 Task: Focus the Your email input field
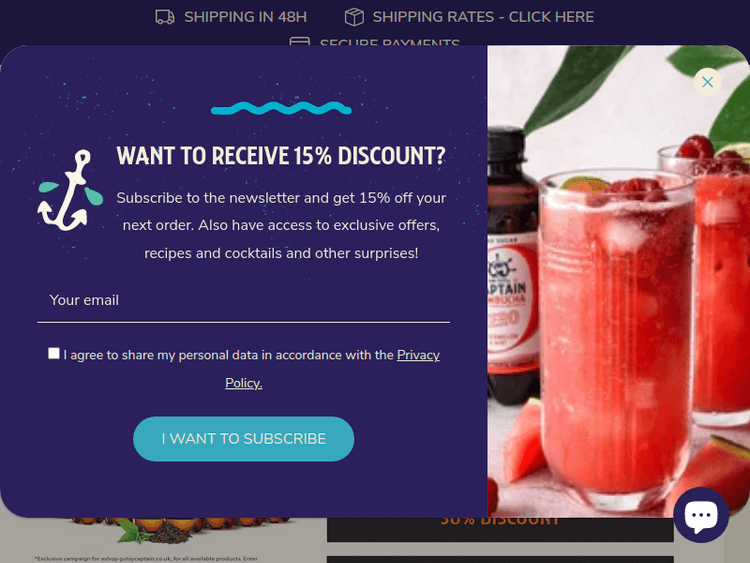pos(243,300)
